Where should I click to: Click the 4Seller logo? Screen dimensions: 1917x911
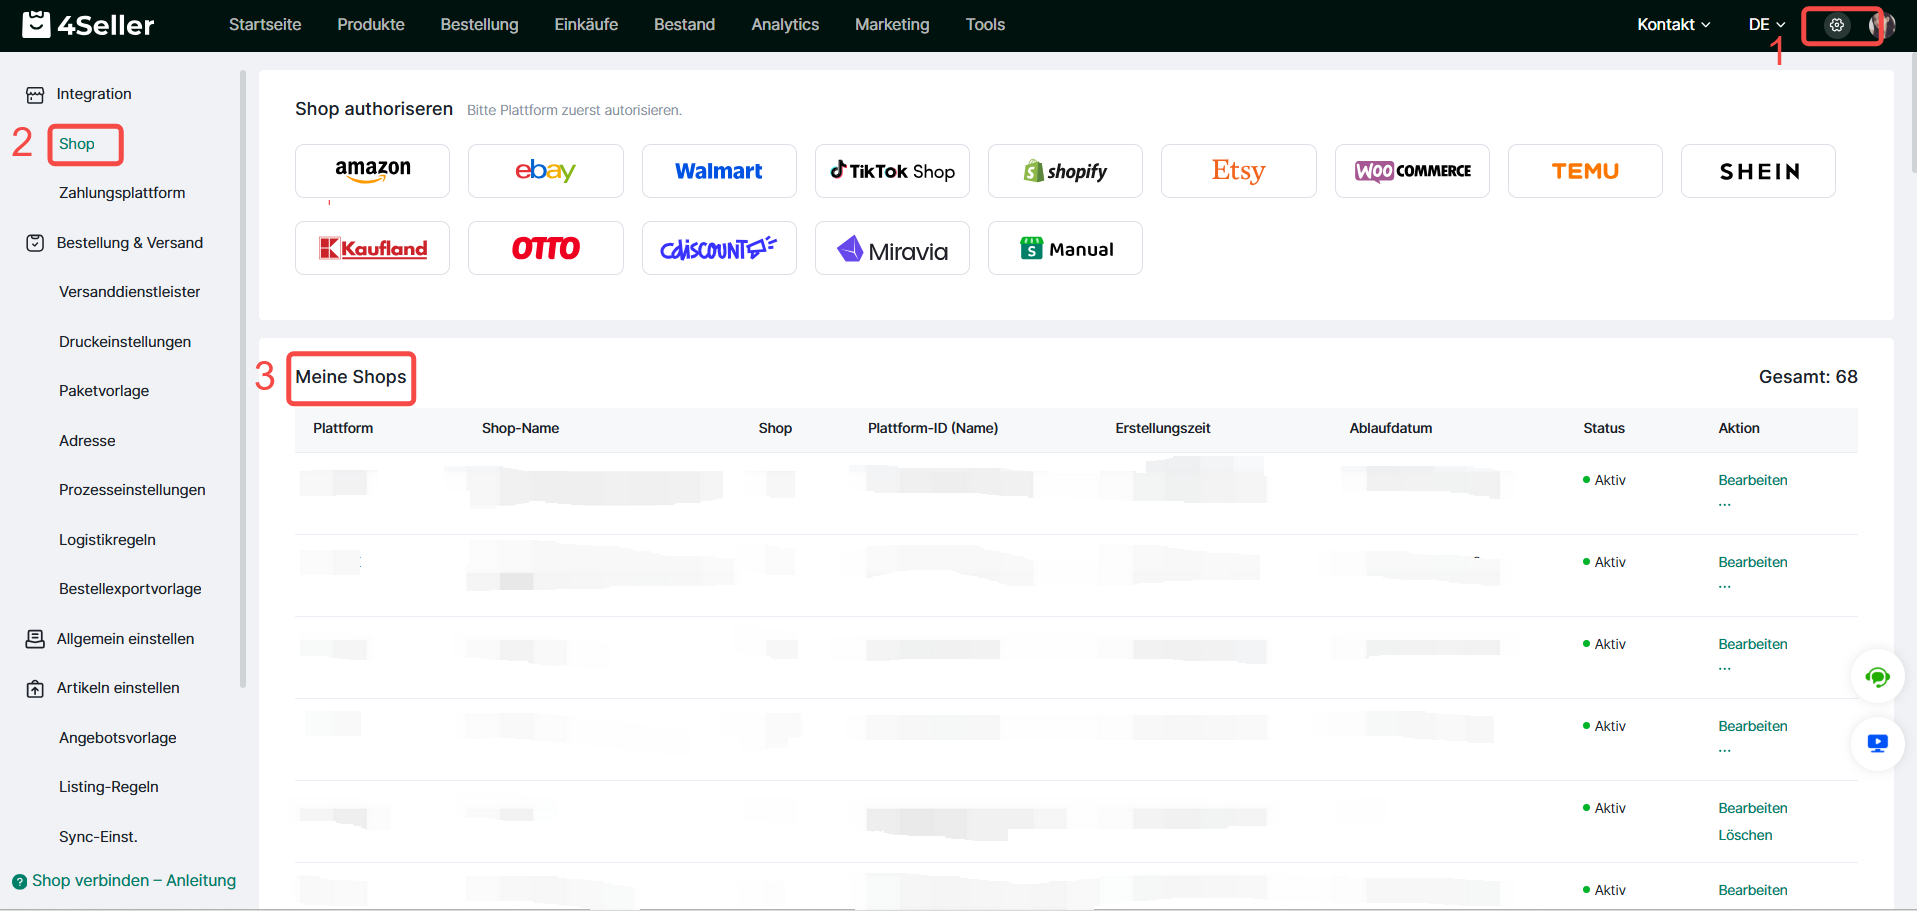point(89,25)
